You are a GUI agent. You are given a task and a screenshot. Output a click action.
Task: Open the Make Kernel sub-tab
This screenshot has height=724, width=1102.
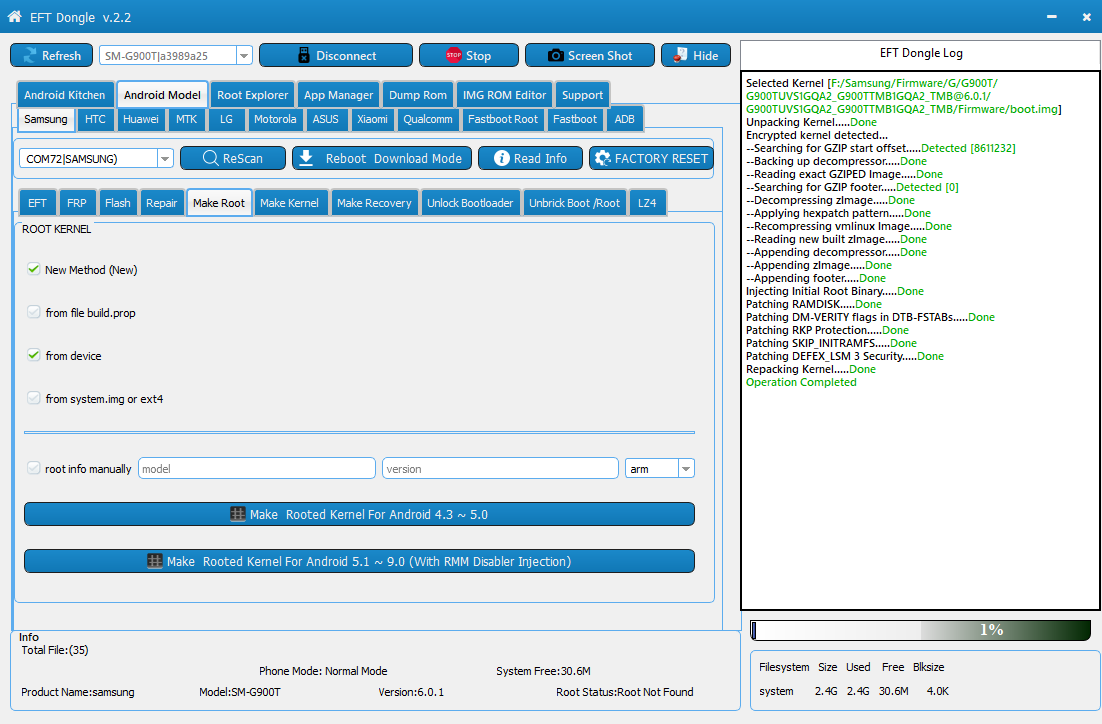tap(290, 203)
